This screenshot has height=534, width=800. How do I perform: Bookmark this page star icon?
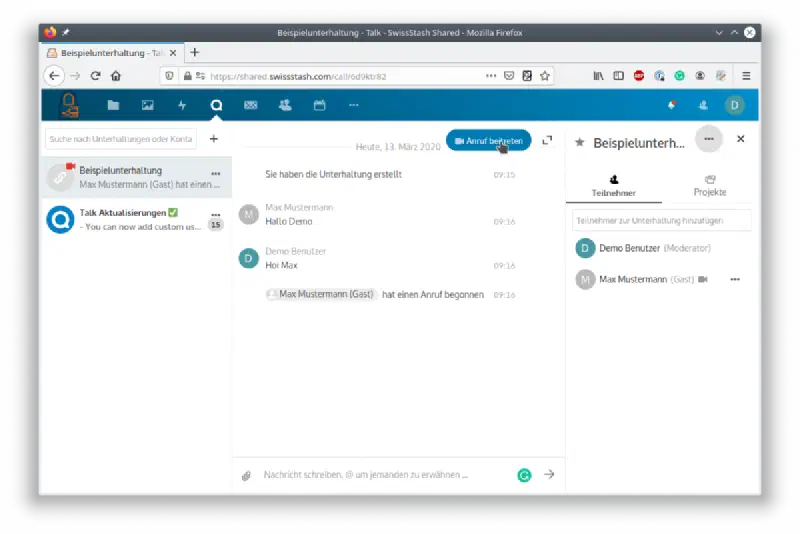tap(545, 76)
